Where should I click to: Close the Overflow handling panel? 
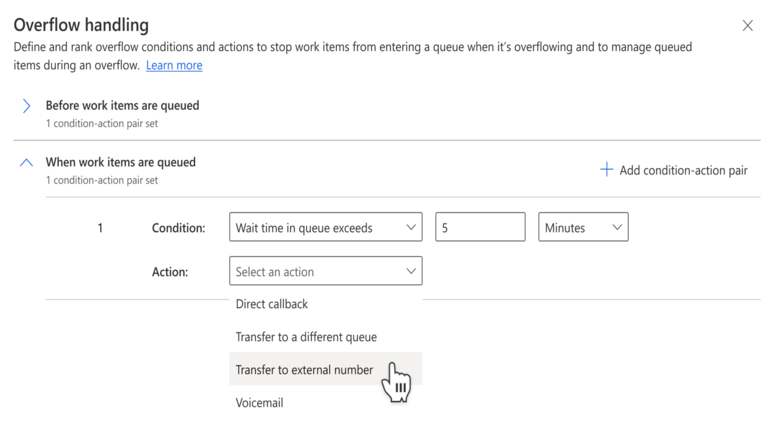(x=747, y=25)
